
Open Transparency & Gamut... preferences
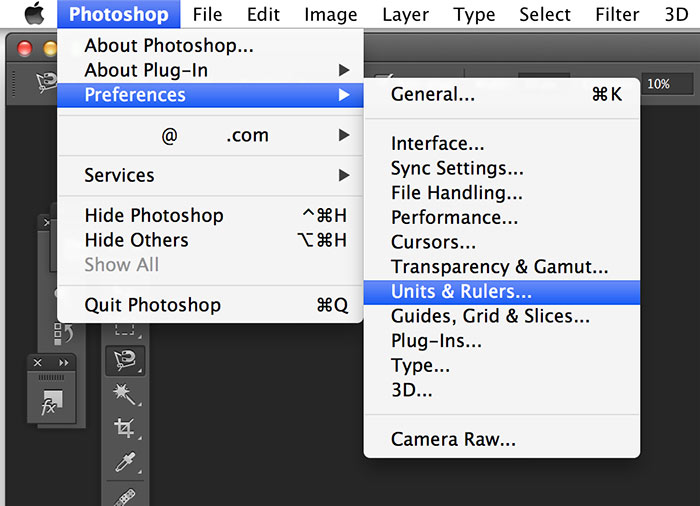(502, 267)
